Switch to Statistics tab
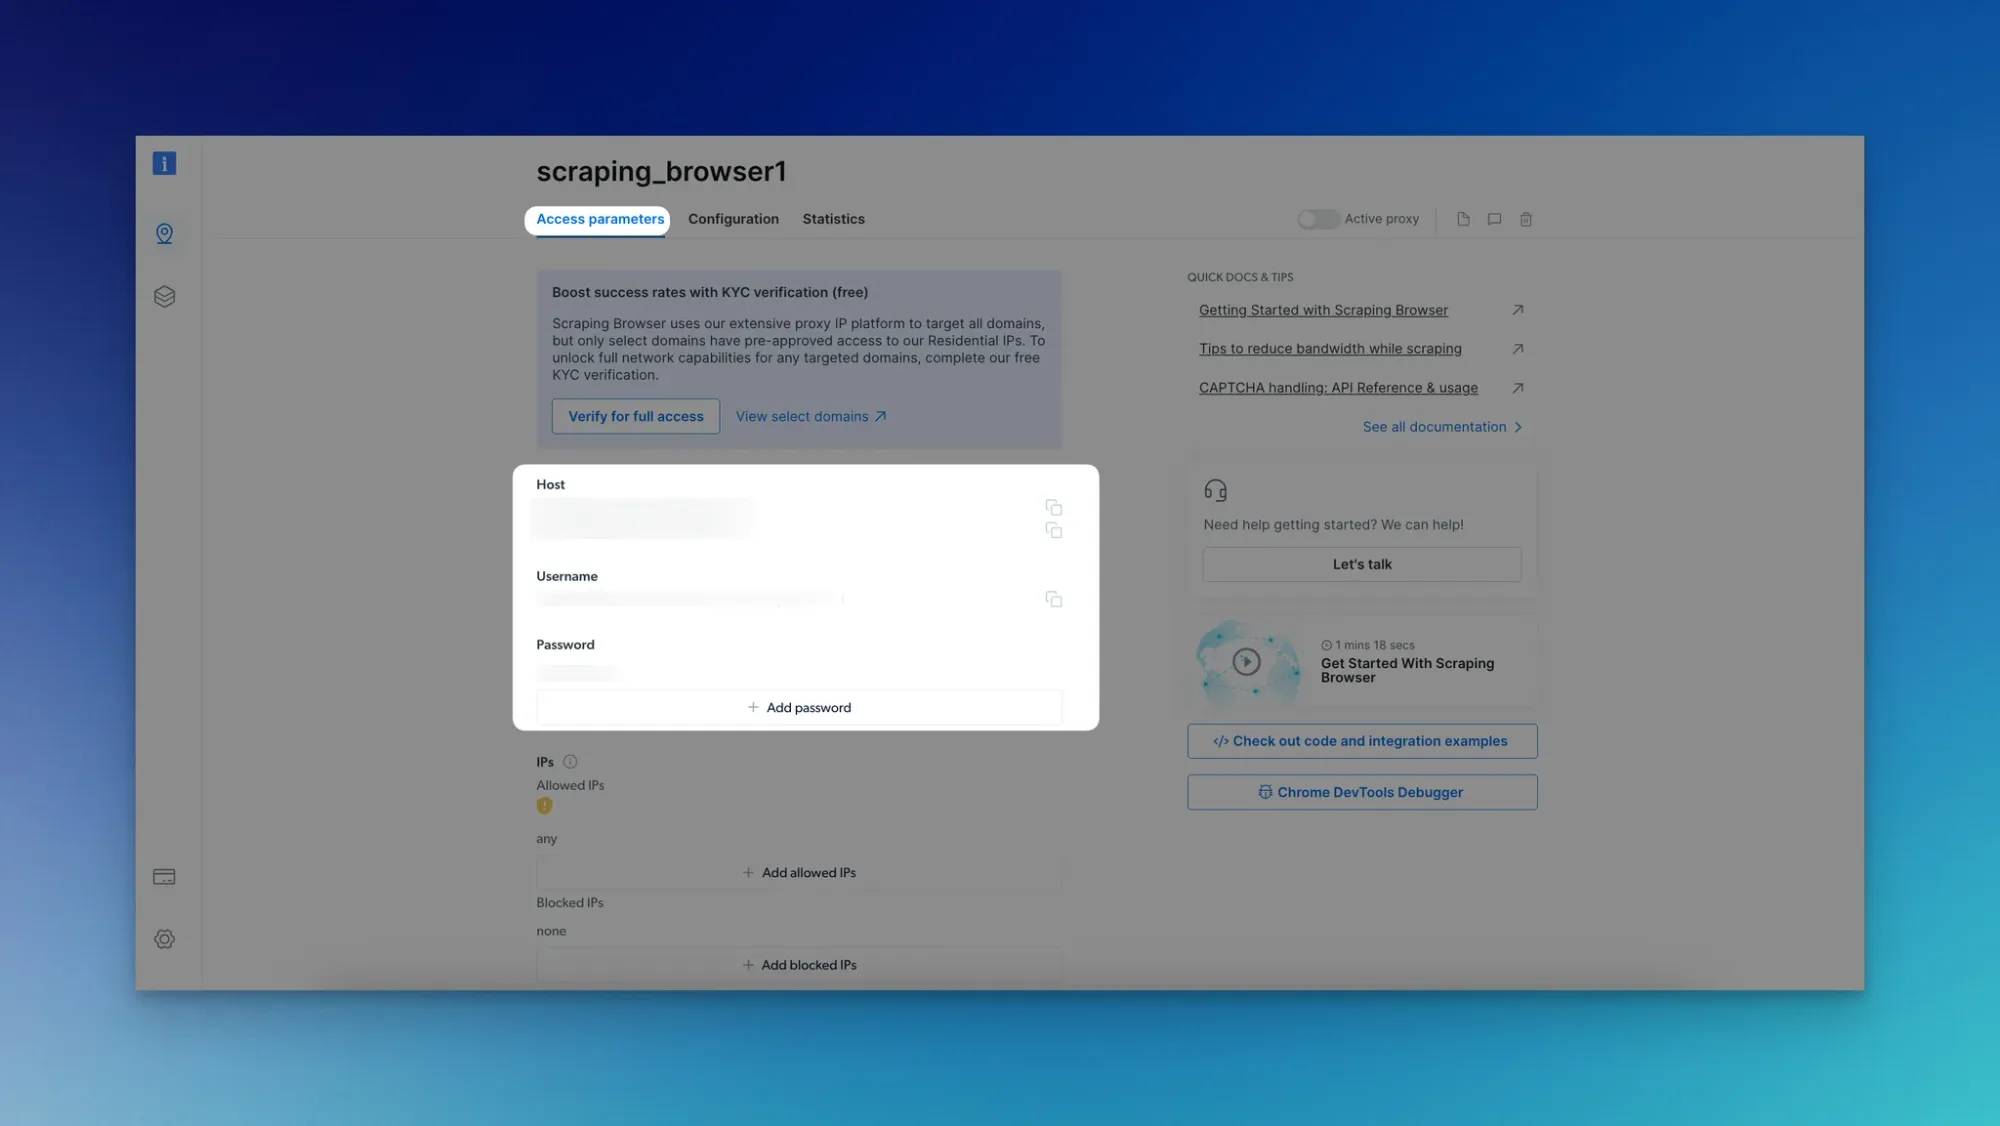 click(834, 220)
